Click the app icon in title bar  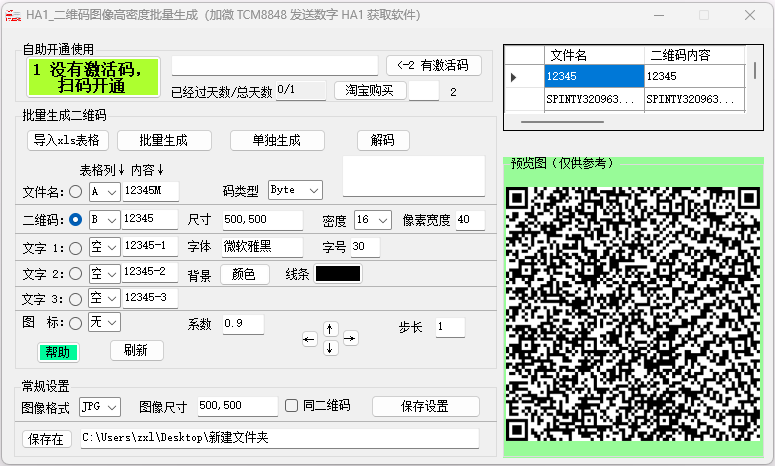tap(13, 15)
